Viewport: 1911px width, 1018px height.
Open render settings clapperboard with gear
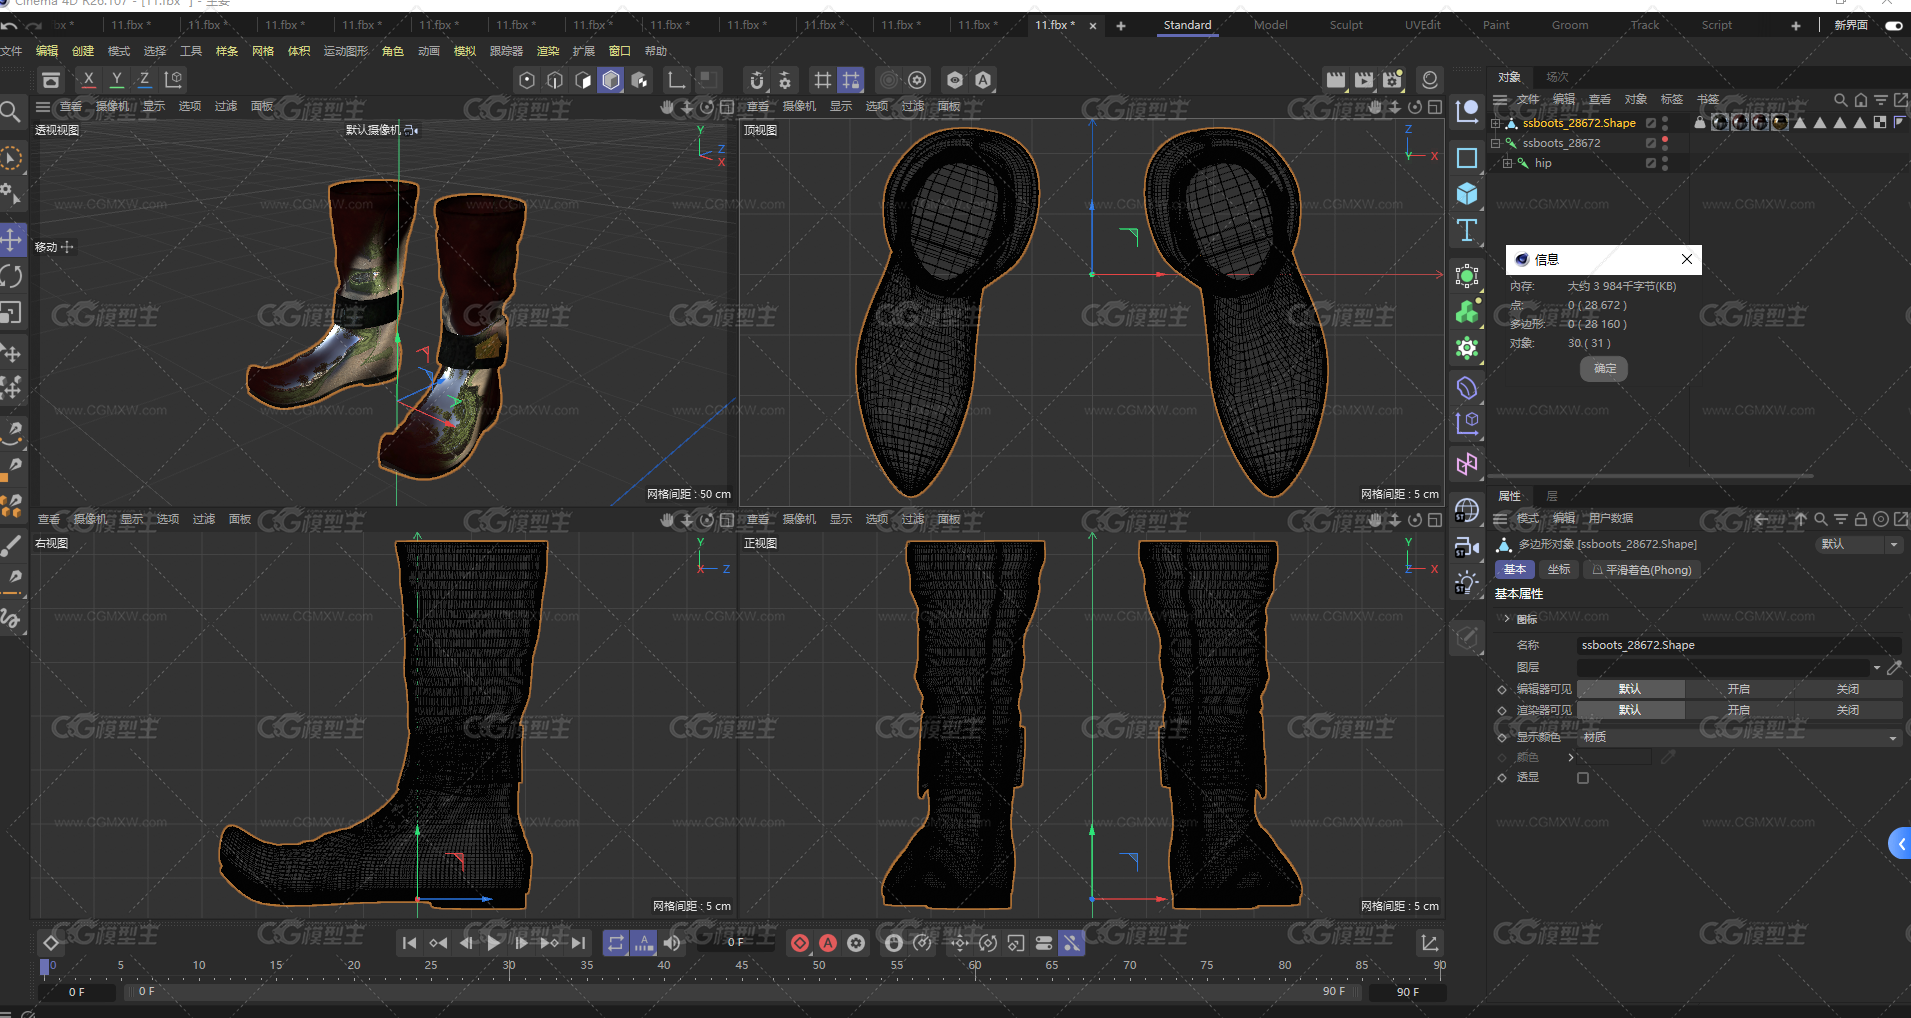[1392, 80]
